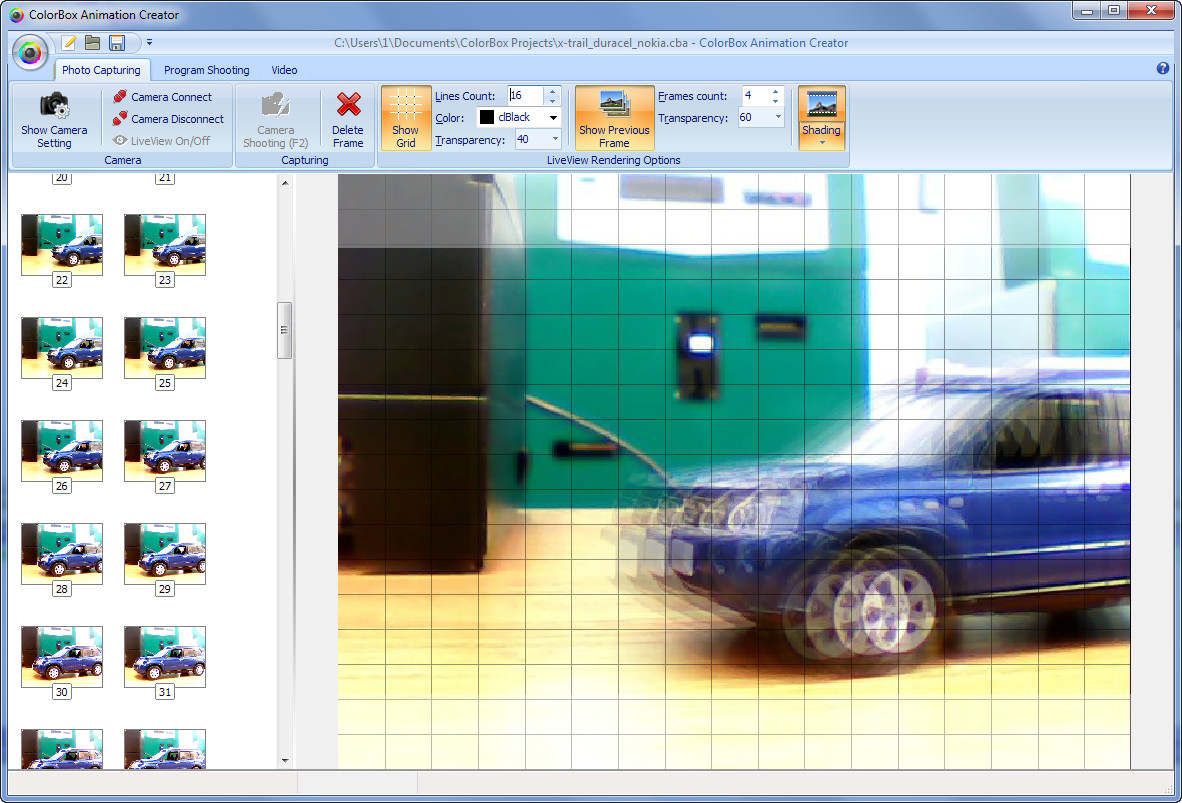Open grid Transparency 40 dropdown

click(x=556, y=139)
